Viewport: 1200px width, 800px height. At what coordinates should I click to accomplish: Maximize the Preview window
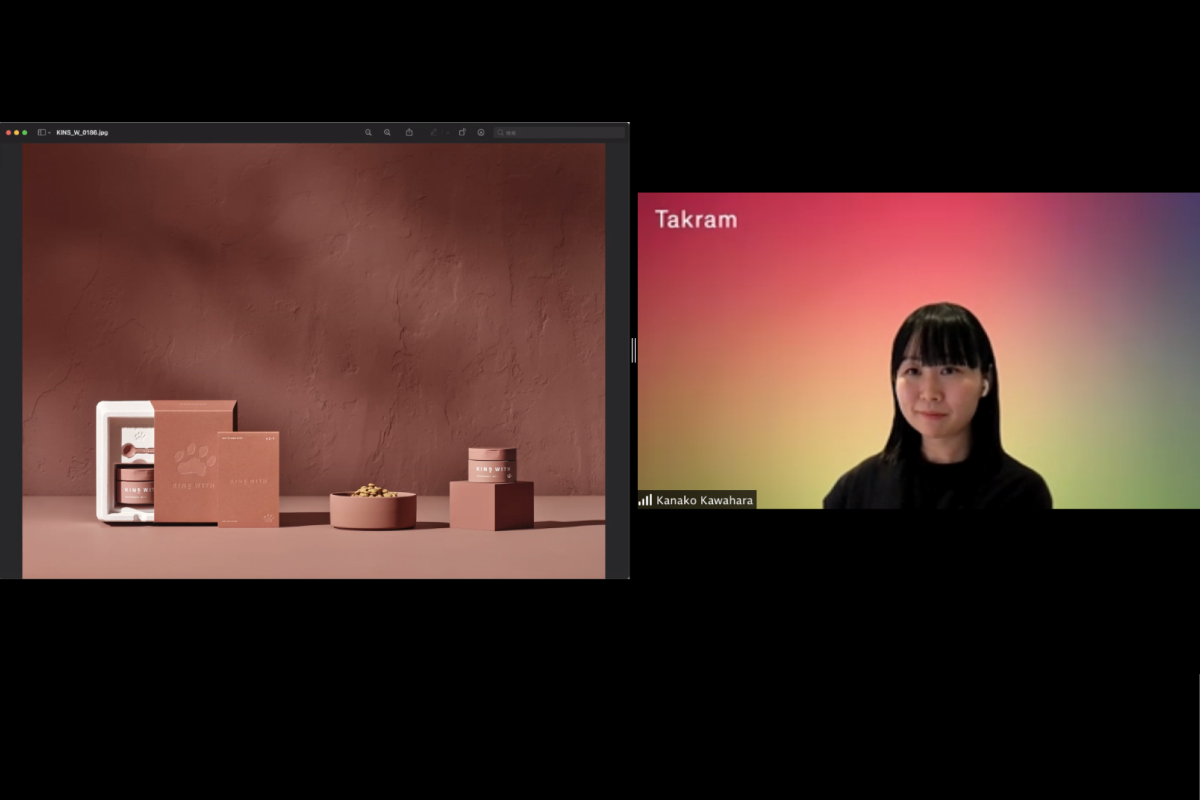click(24, 132)
